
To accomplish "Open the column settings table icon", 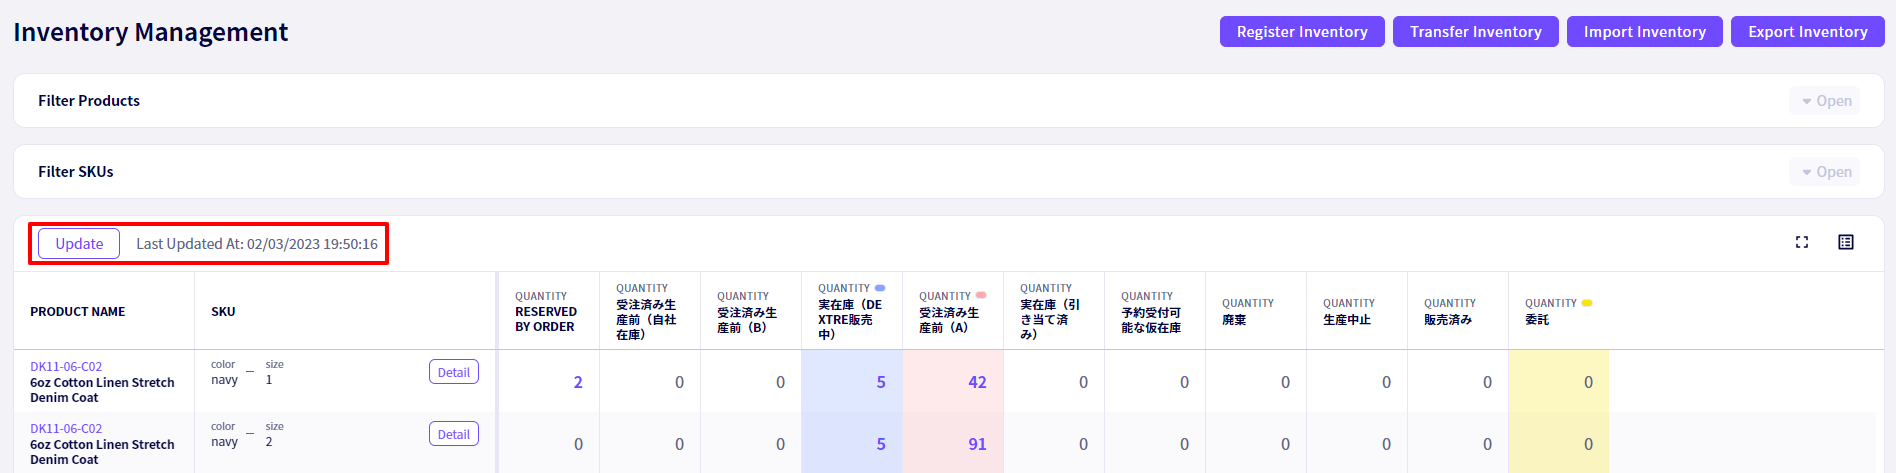I will (x=1846, y=242).
